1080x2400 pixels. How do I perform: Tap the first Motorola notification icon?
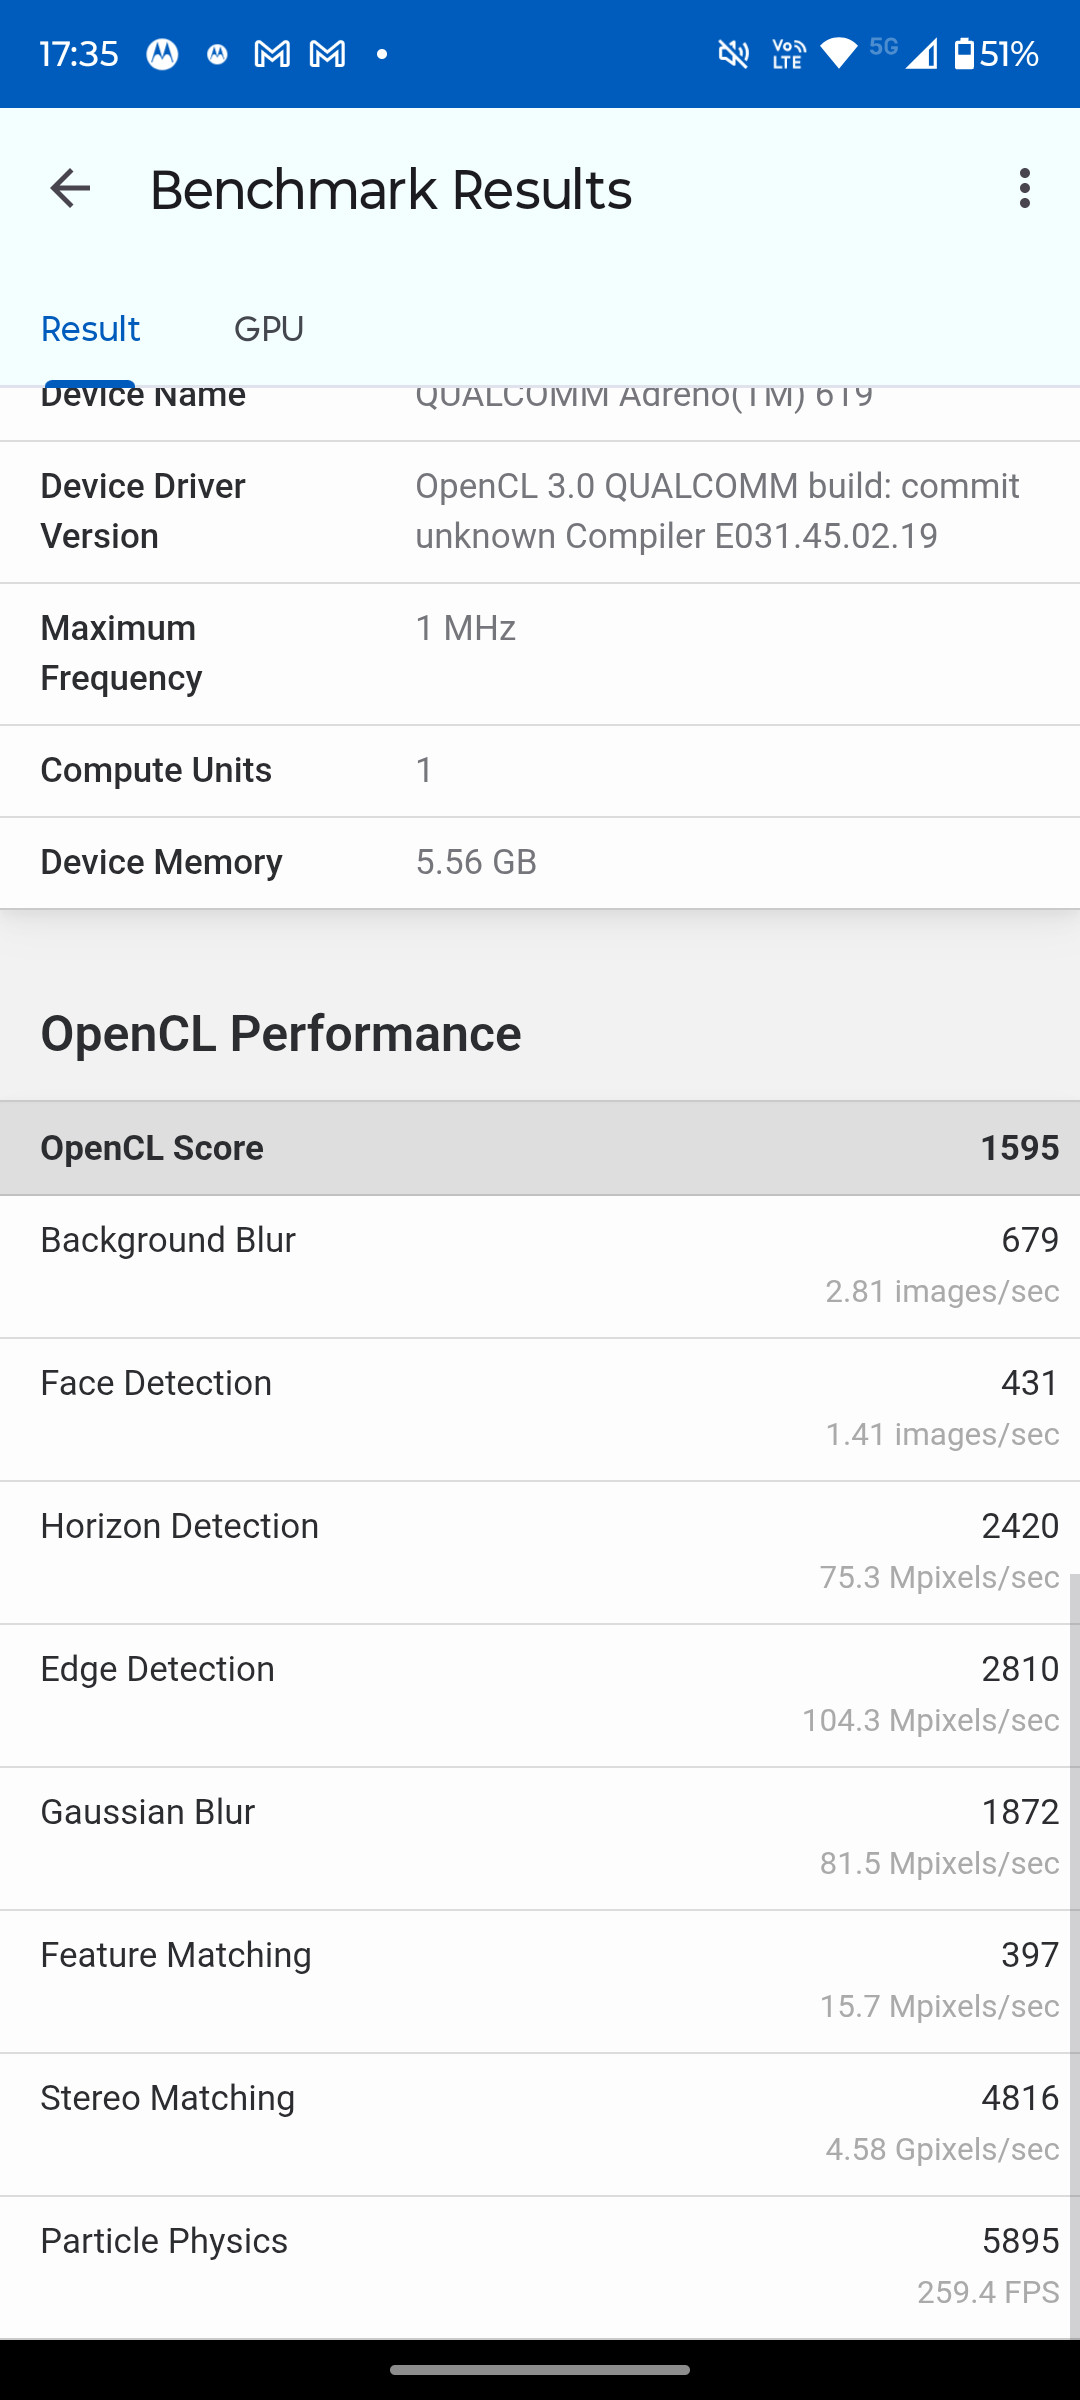(x=162, y=53)
